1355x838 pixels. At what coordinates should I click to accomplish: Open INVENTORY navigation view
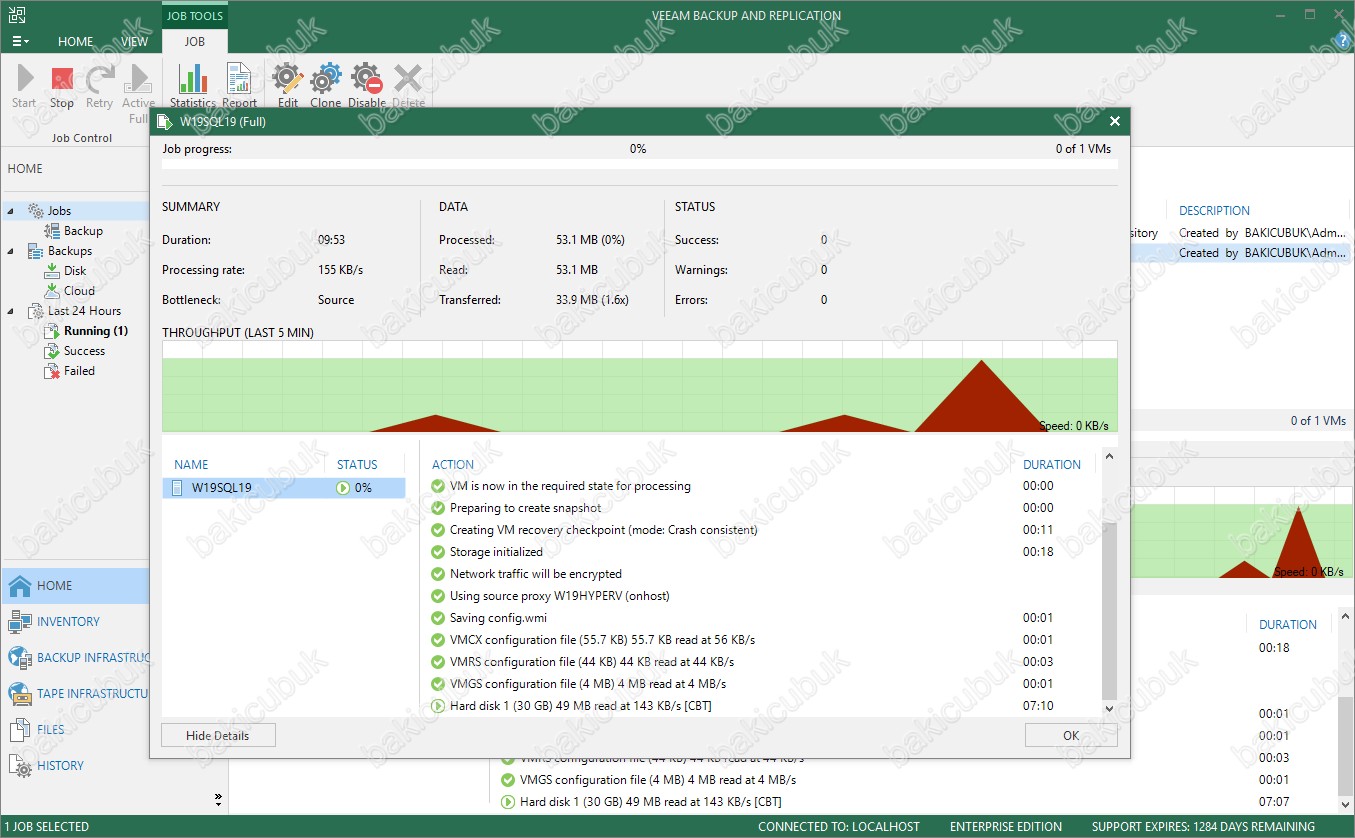76,622
